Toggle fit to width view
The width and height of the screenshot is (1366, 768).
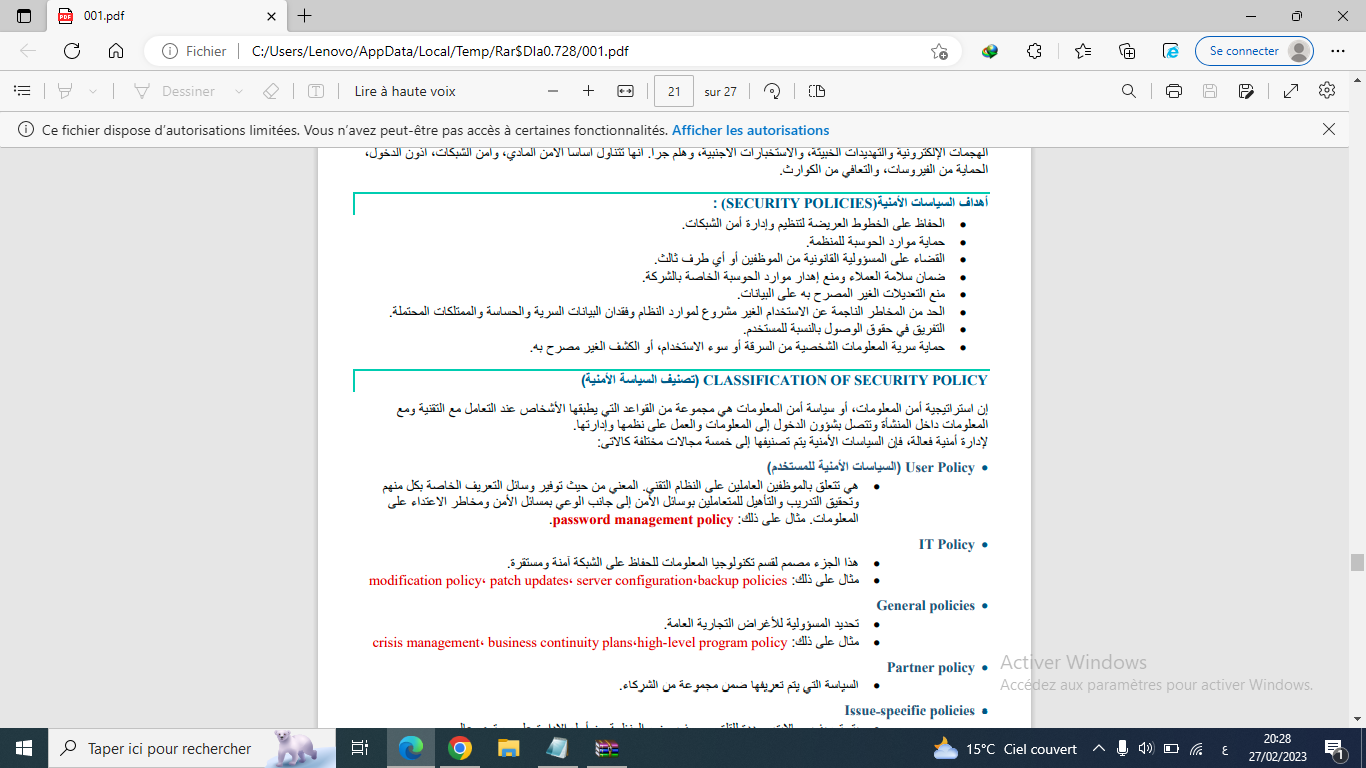(625, 91)
